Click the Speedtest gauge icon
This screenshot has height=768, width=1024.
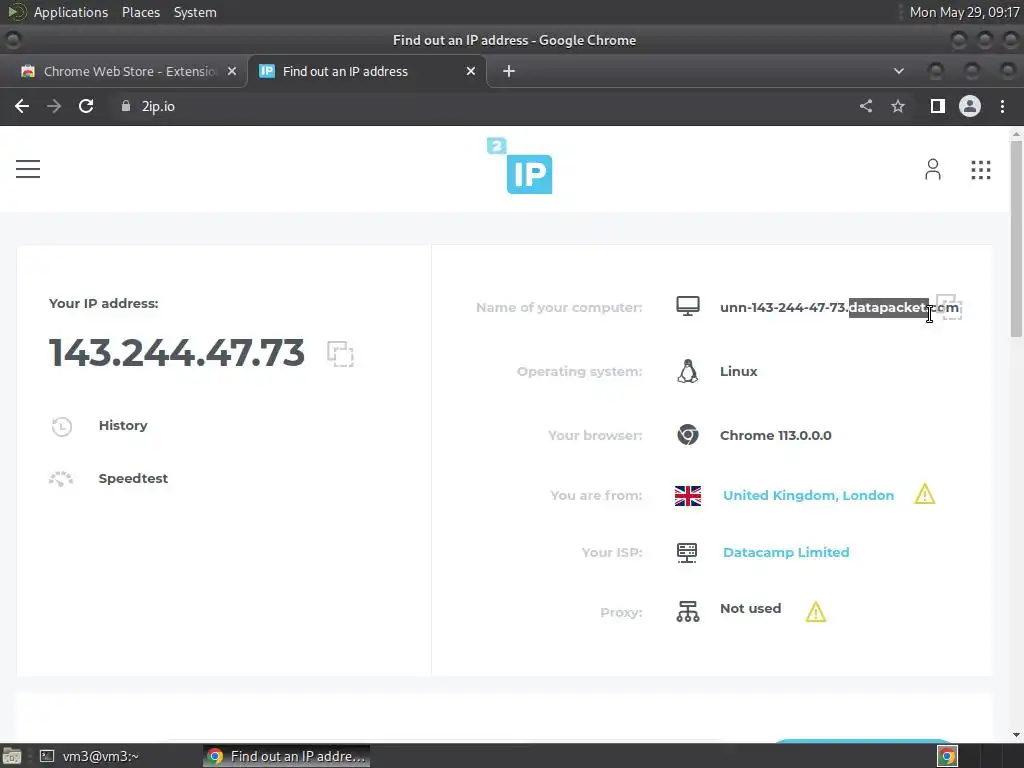coord(61,479)
